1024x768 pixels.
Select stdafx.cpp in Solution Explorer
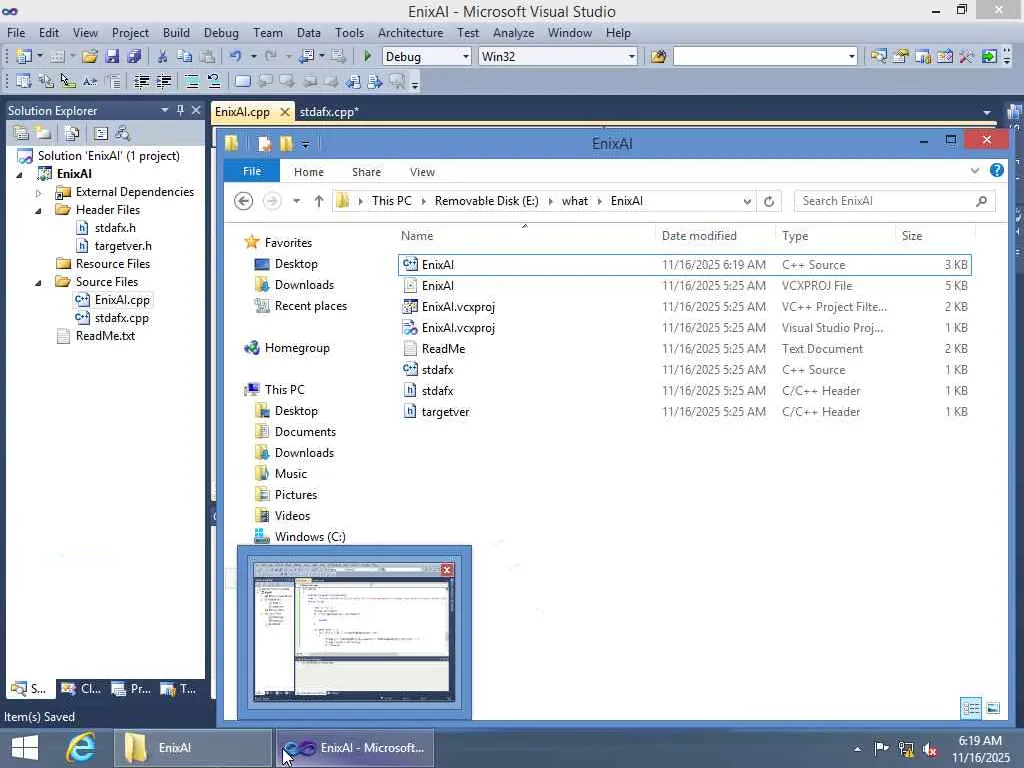tap(121, 318)
